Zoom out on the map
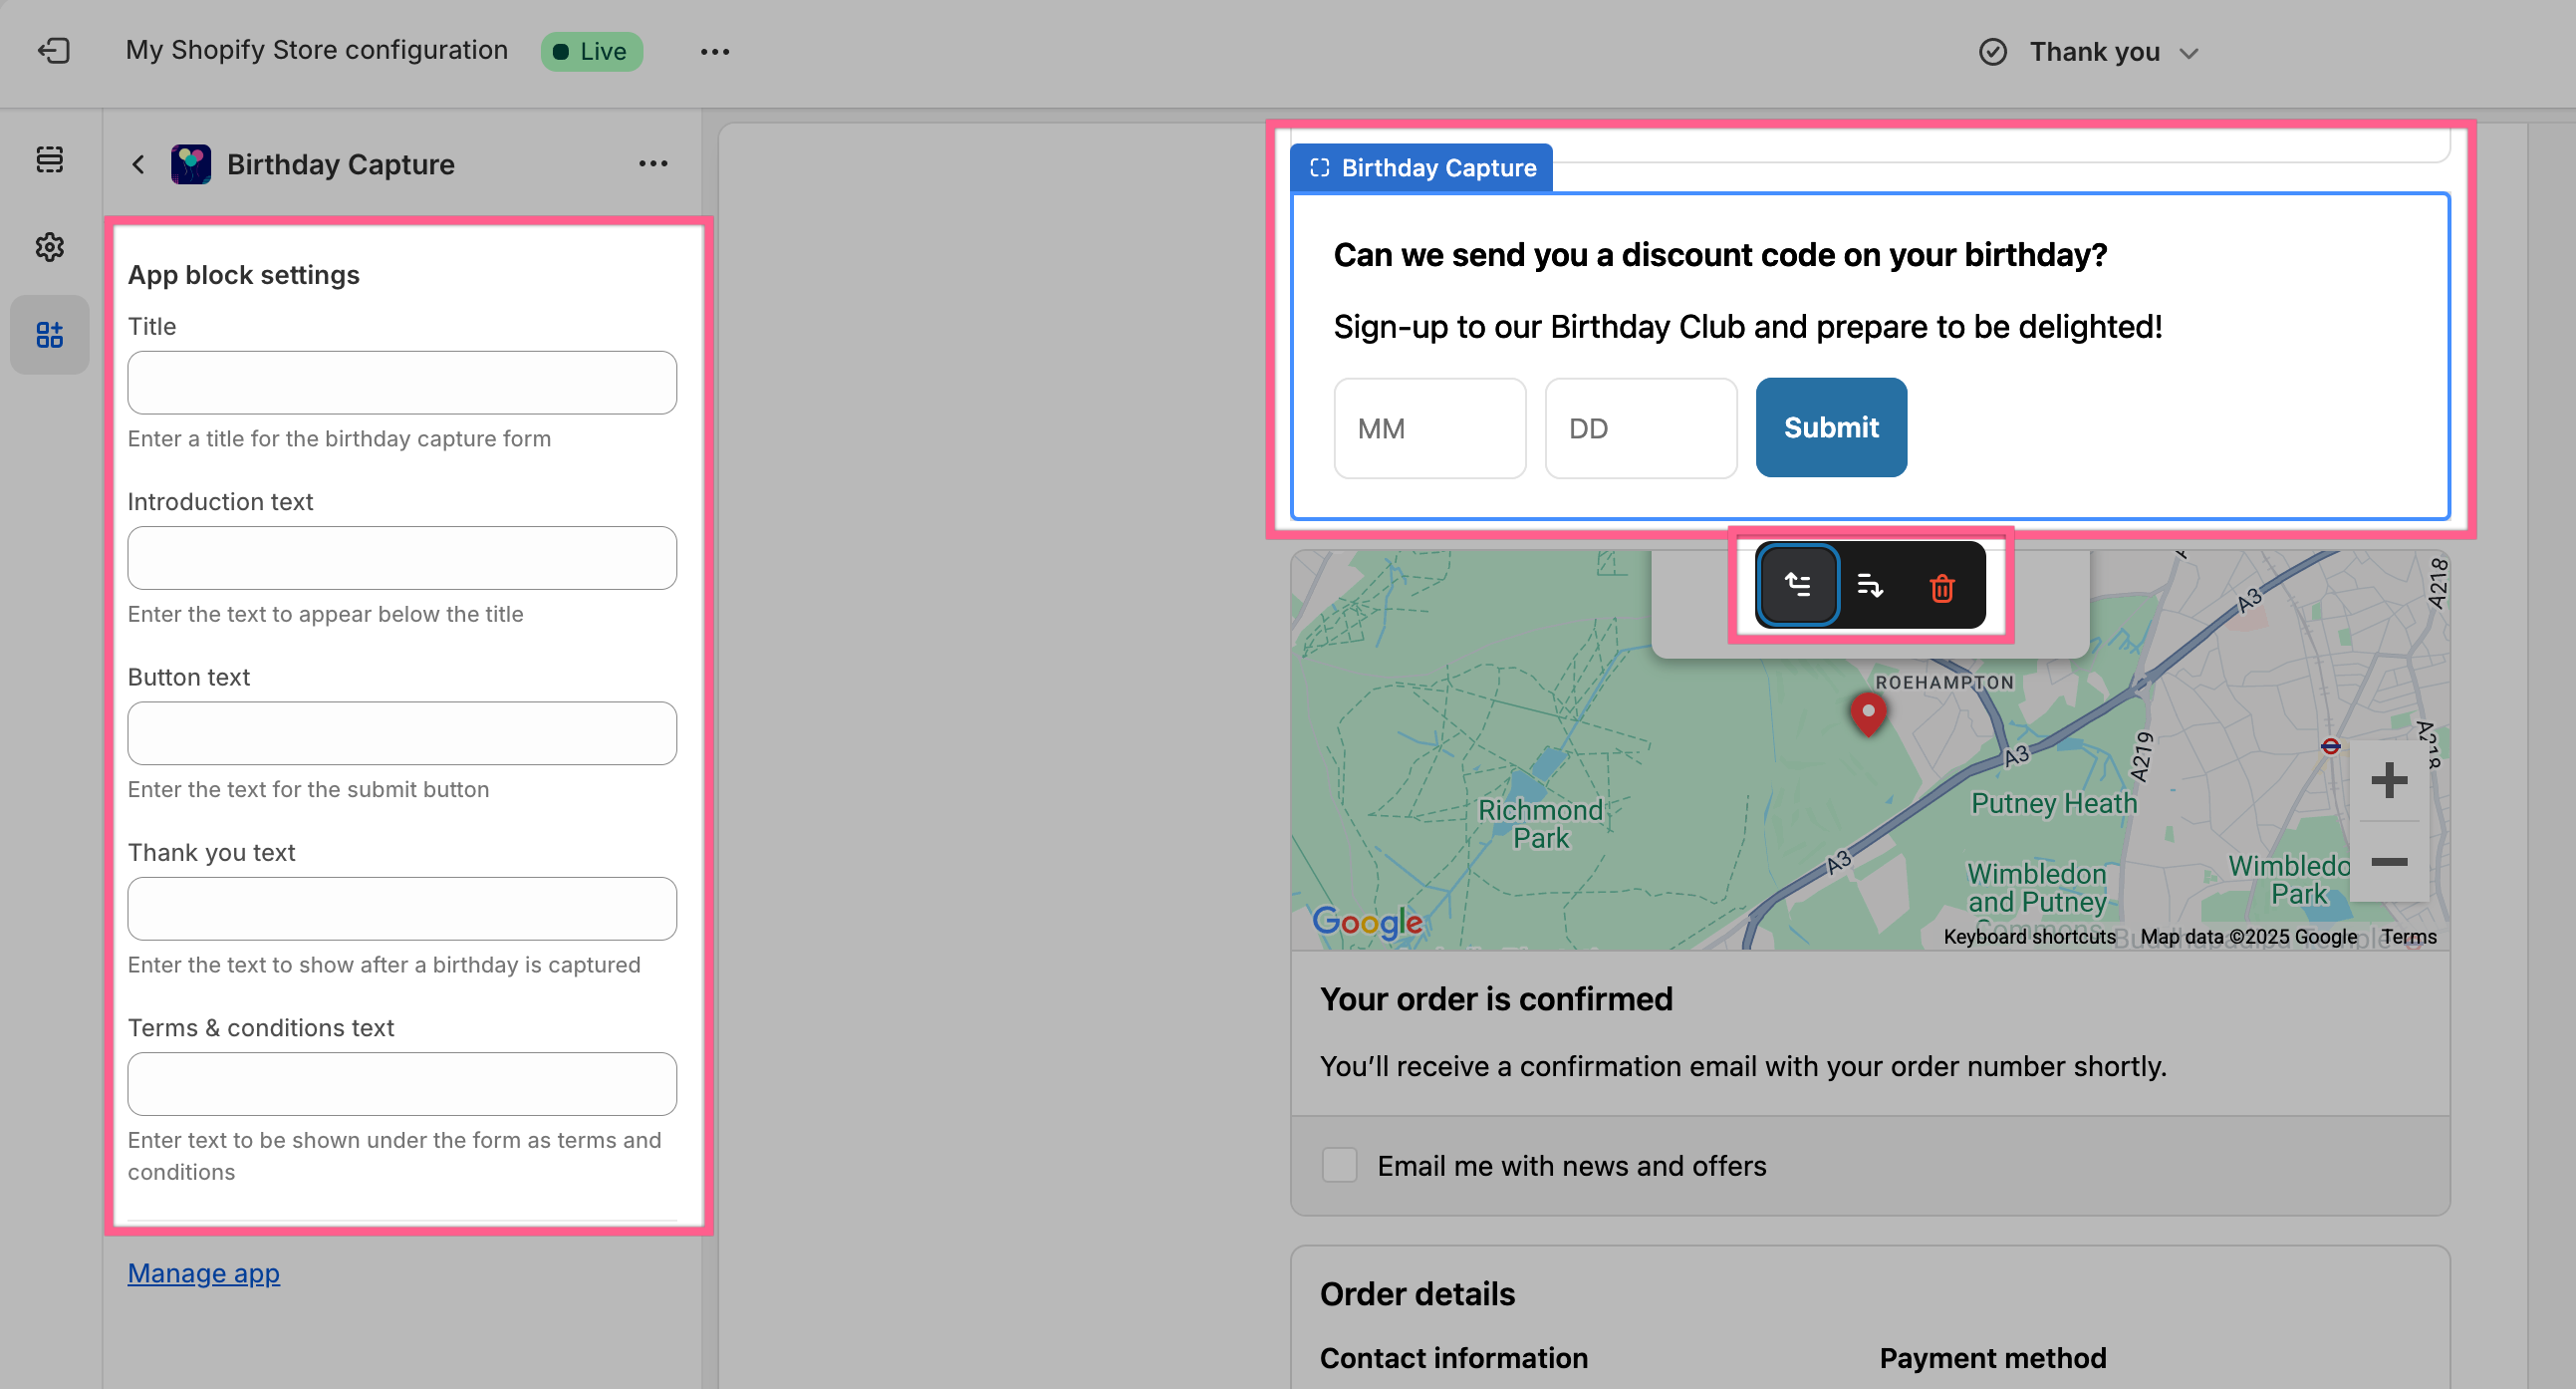 coord(2388,862)
